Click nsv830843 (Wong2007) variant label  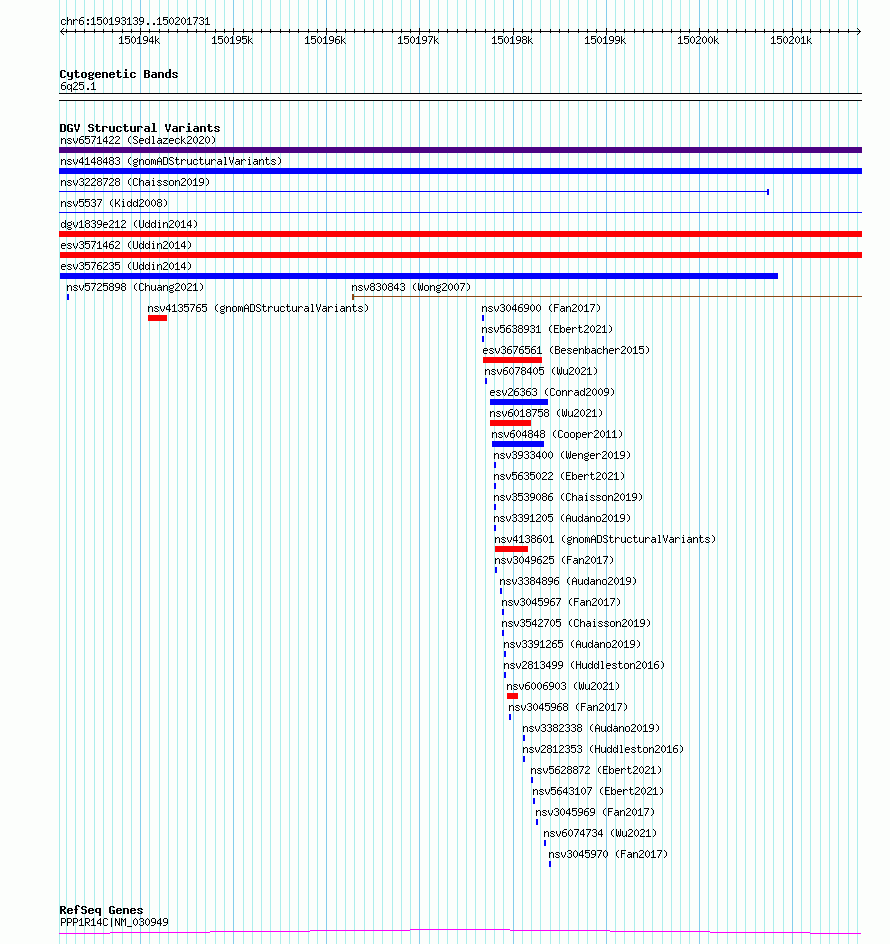point(411,287)
